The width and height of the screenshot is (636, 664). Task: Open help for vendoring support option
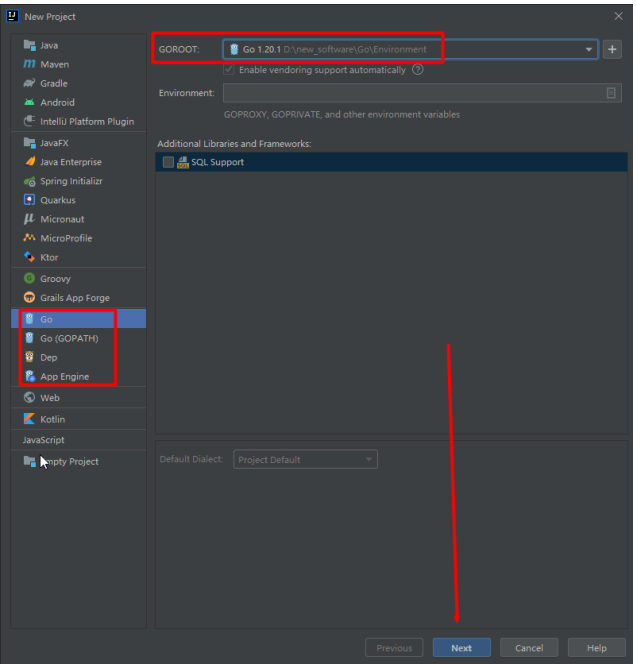click(418, 69)
